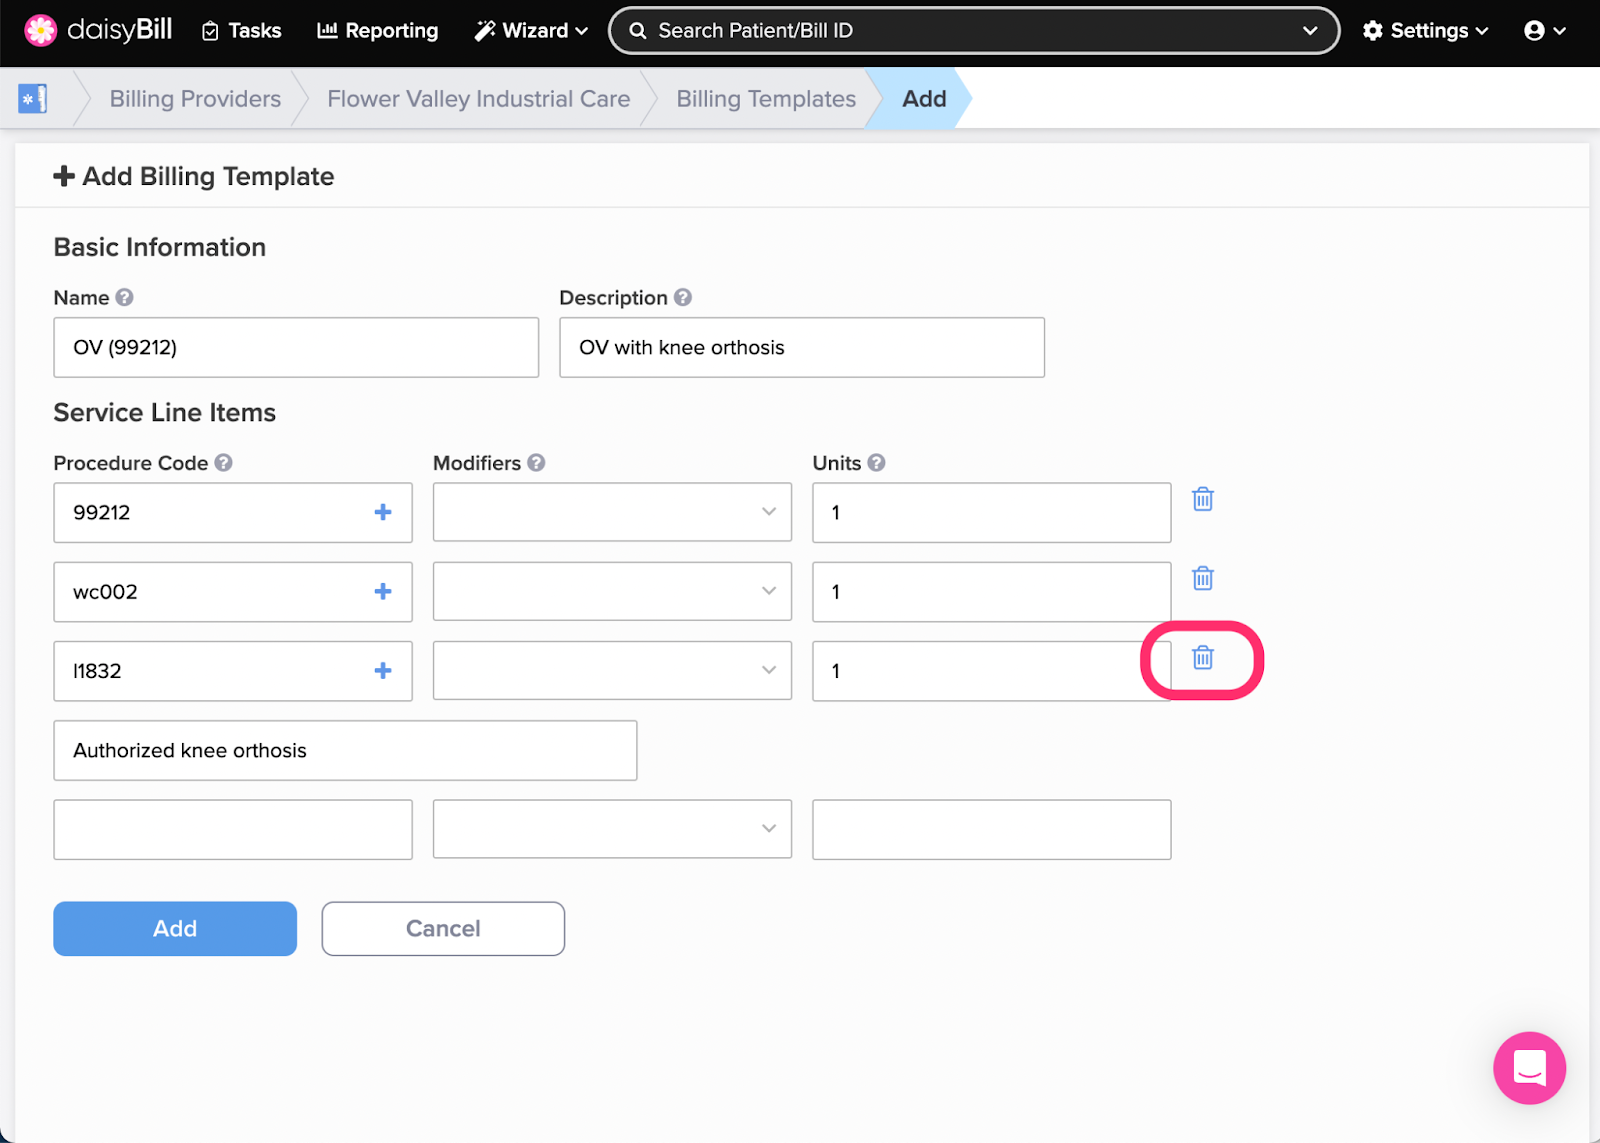Cancel the billing template creation

(442, 928)
